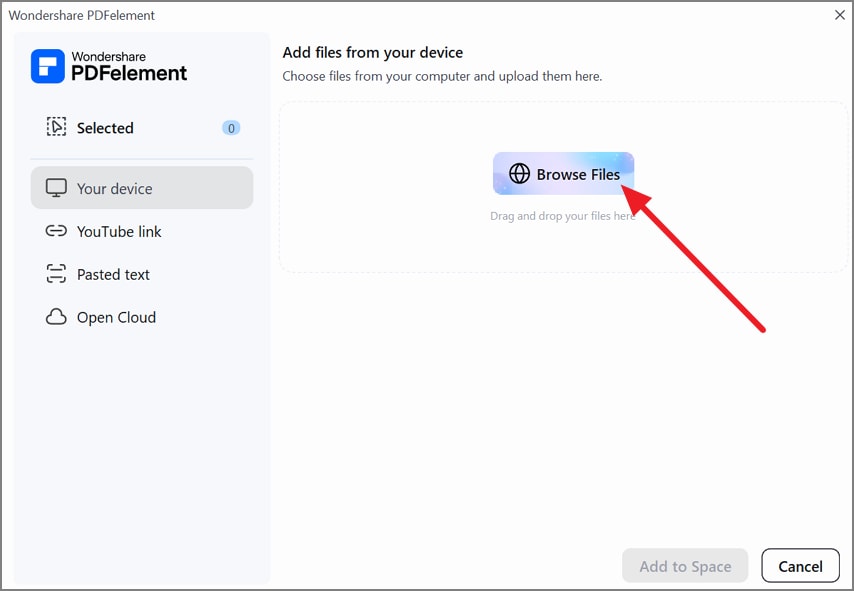Click the Add files from your device heading
854x591 pixels.
pos(373,53)
